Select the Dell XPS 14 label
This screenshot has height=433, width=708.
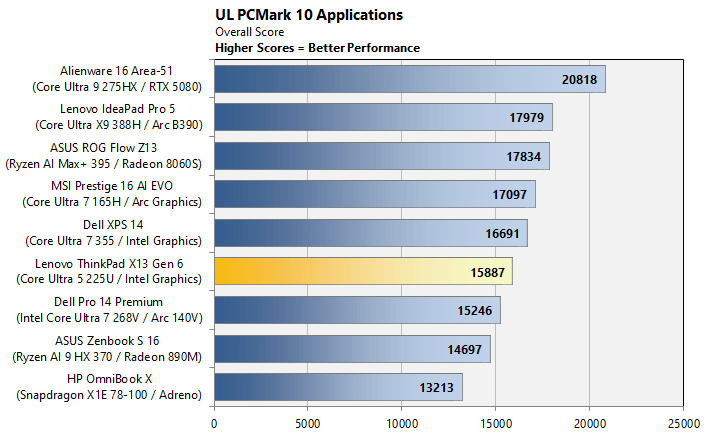(x=113, y=225)
